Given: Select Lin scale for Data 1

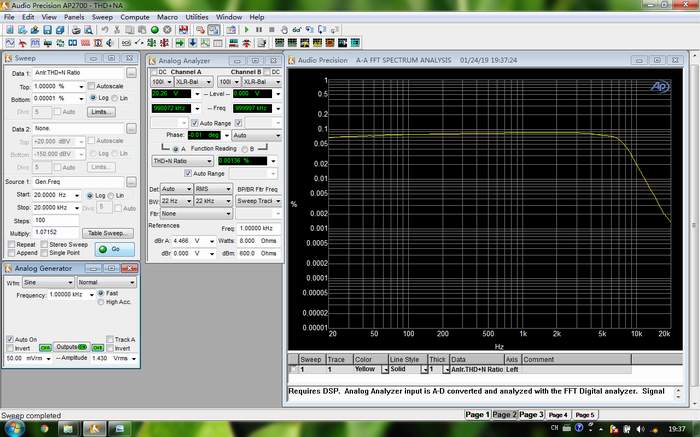Looking at the screenshot, I should pos(115,98).
